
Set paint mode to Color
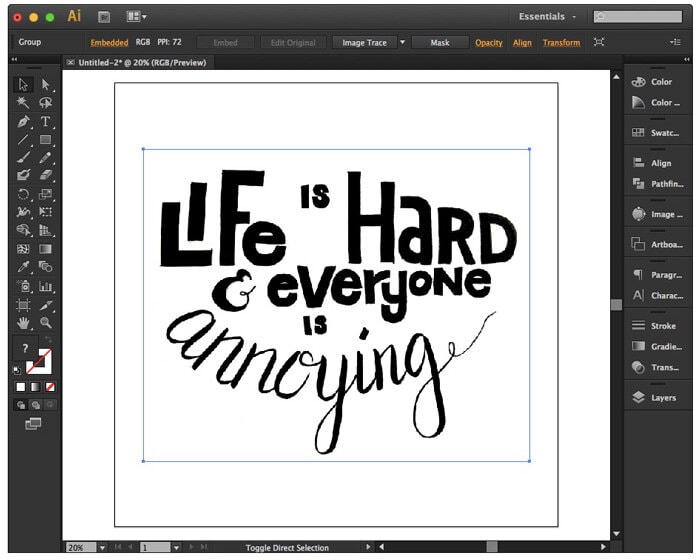click(21, 387)
